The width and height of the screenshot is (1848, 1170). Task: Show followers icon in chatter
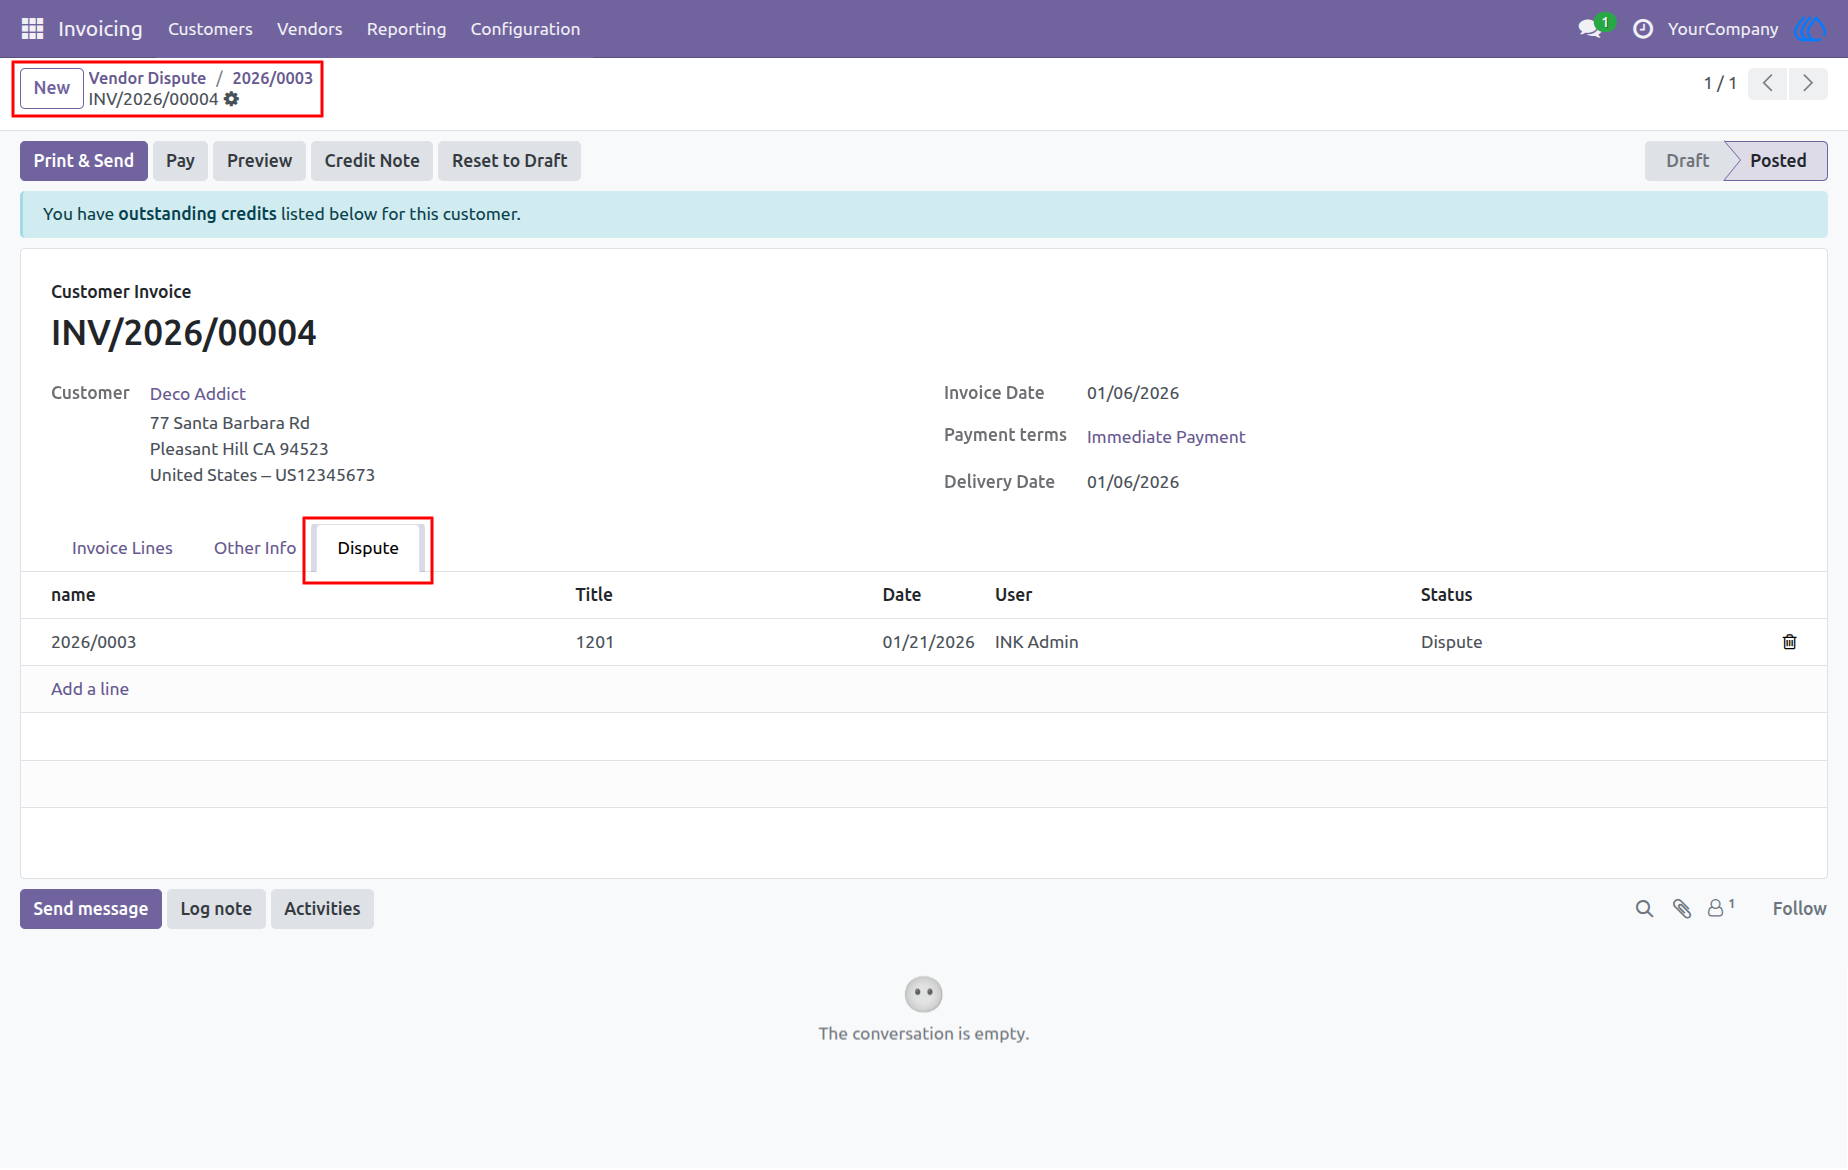pyautogui.click(x=1721, y=908)
